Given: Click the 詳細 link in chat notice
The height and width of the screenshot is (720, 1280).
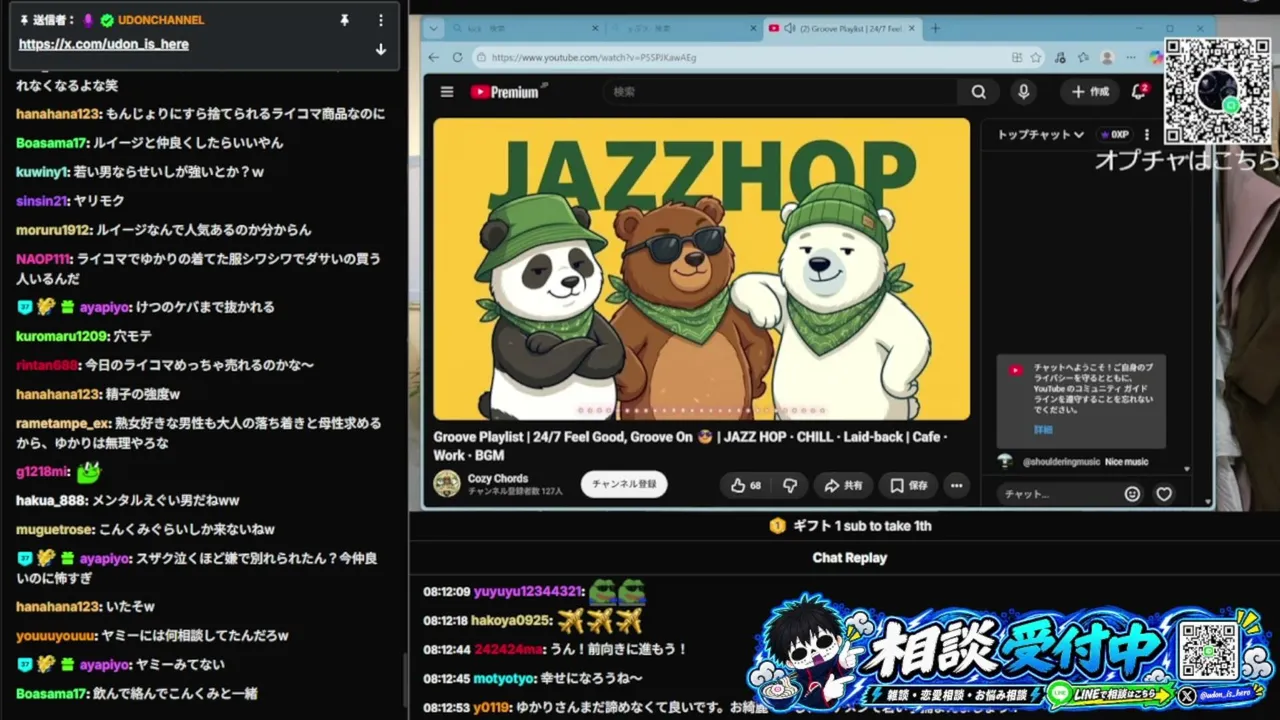Looking at the screenshot, I should [x=1043, y=430].
